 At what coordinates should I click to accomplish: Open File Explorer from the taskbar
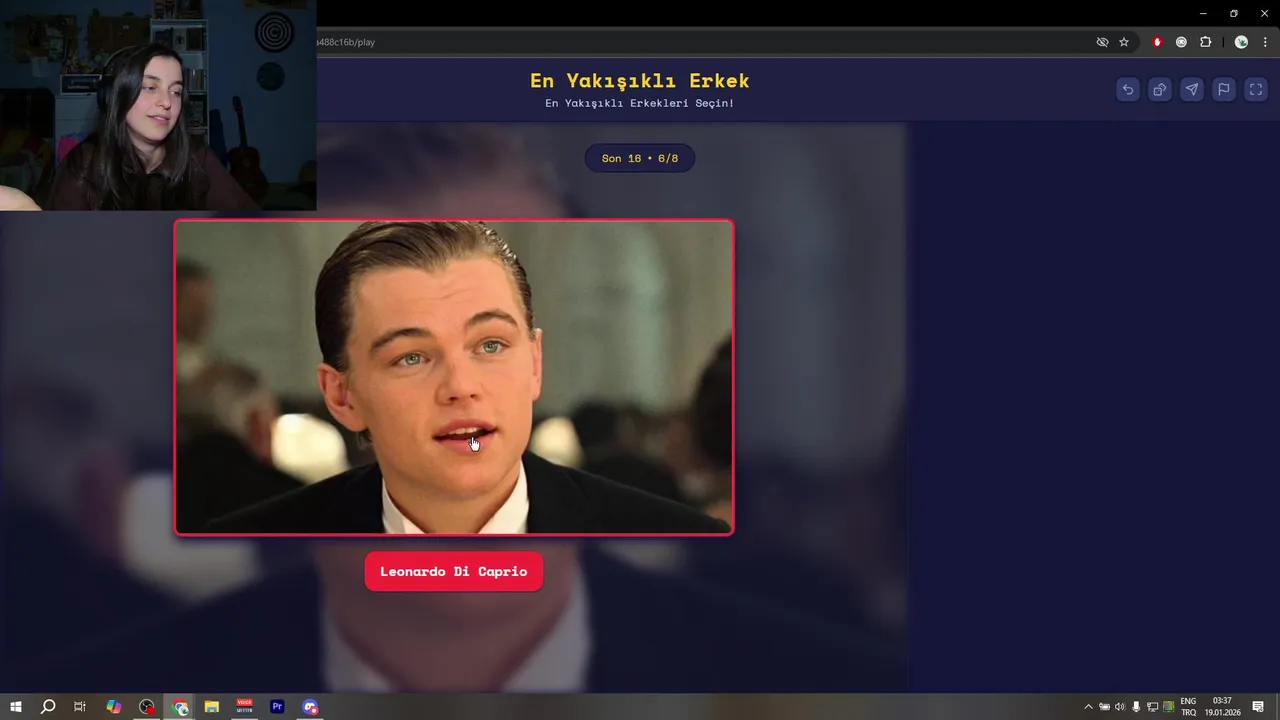click(212, 707)
